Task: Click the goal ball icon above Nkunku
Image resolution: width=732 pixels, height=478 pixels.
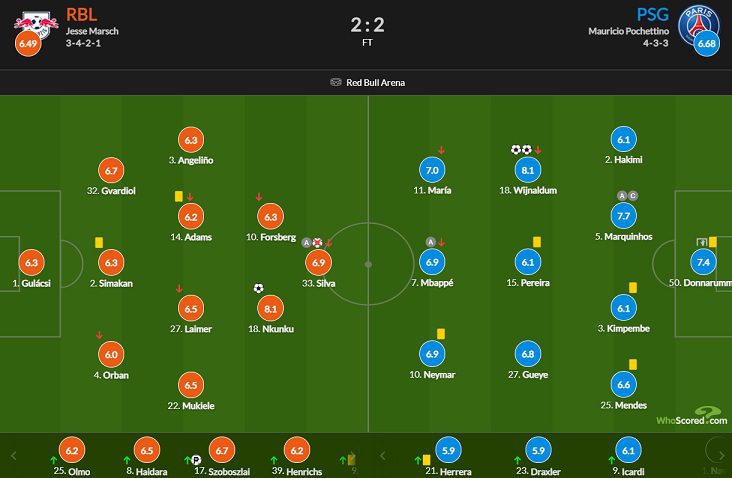Action: pyautogui.click(x=259, y=288)
